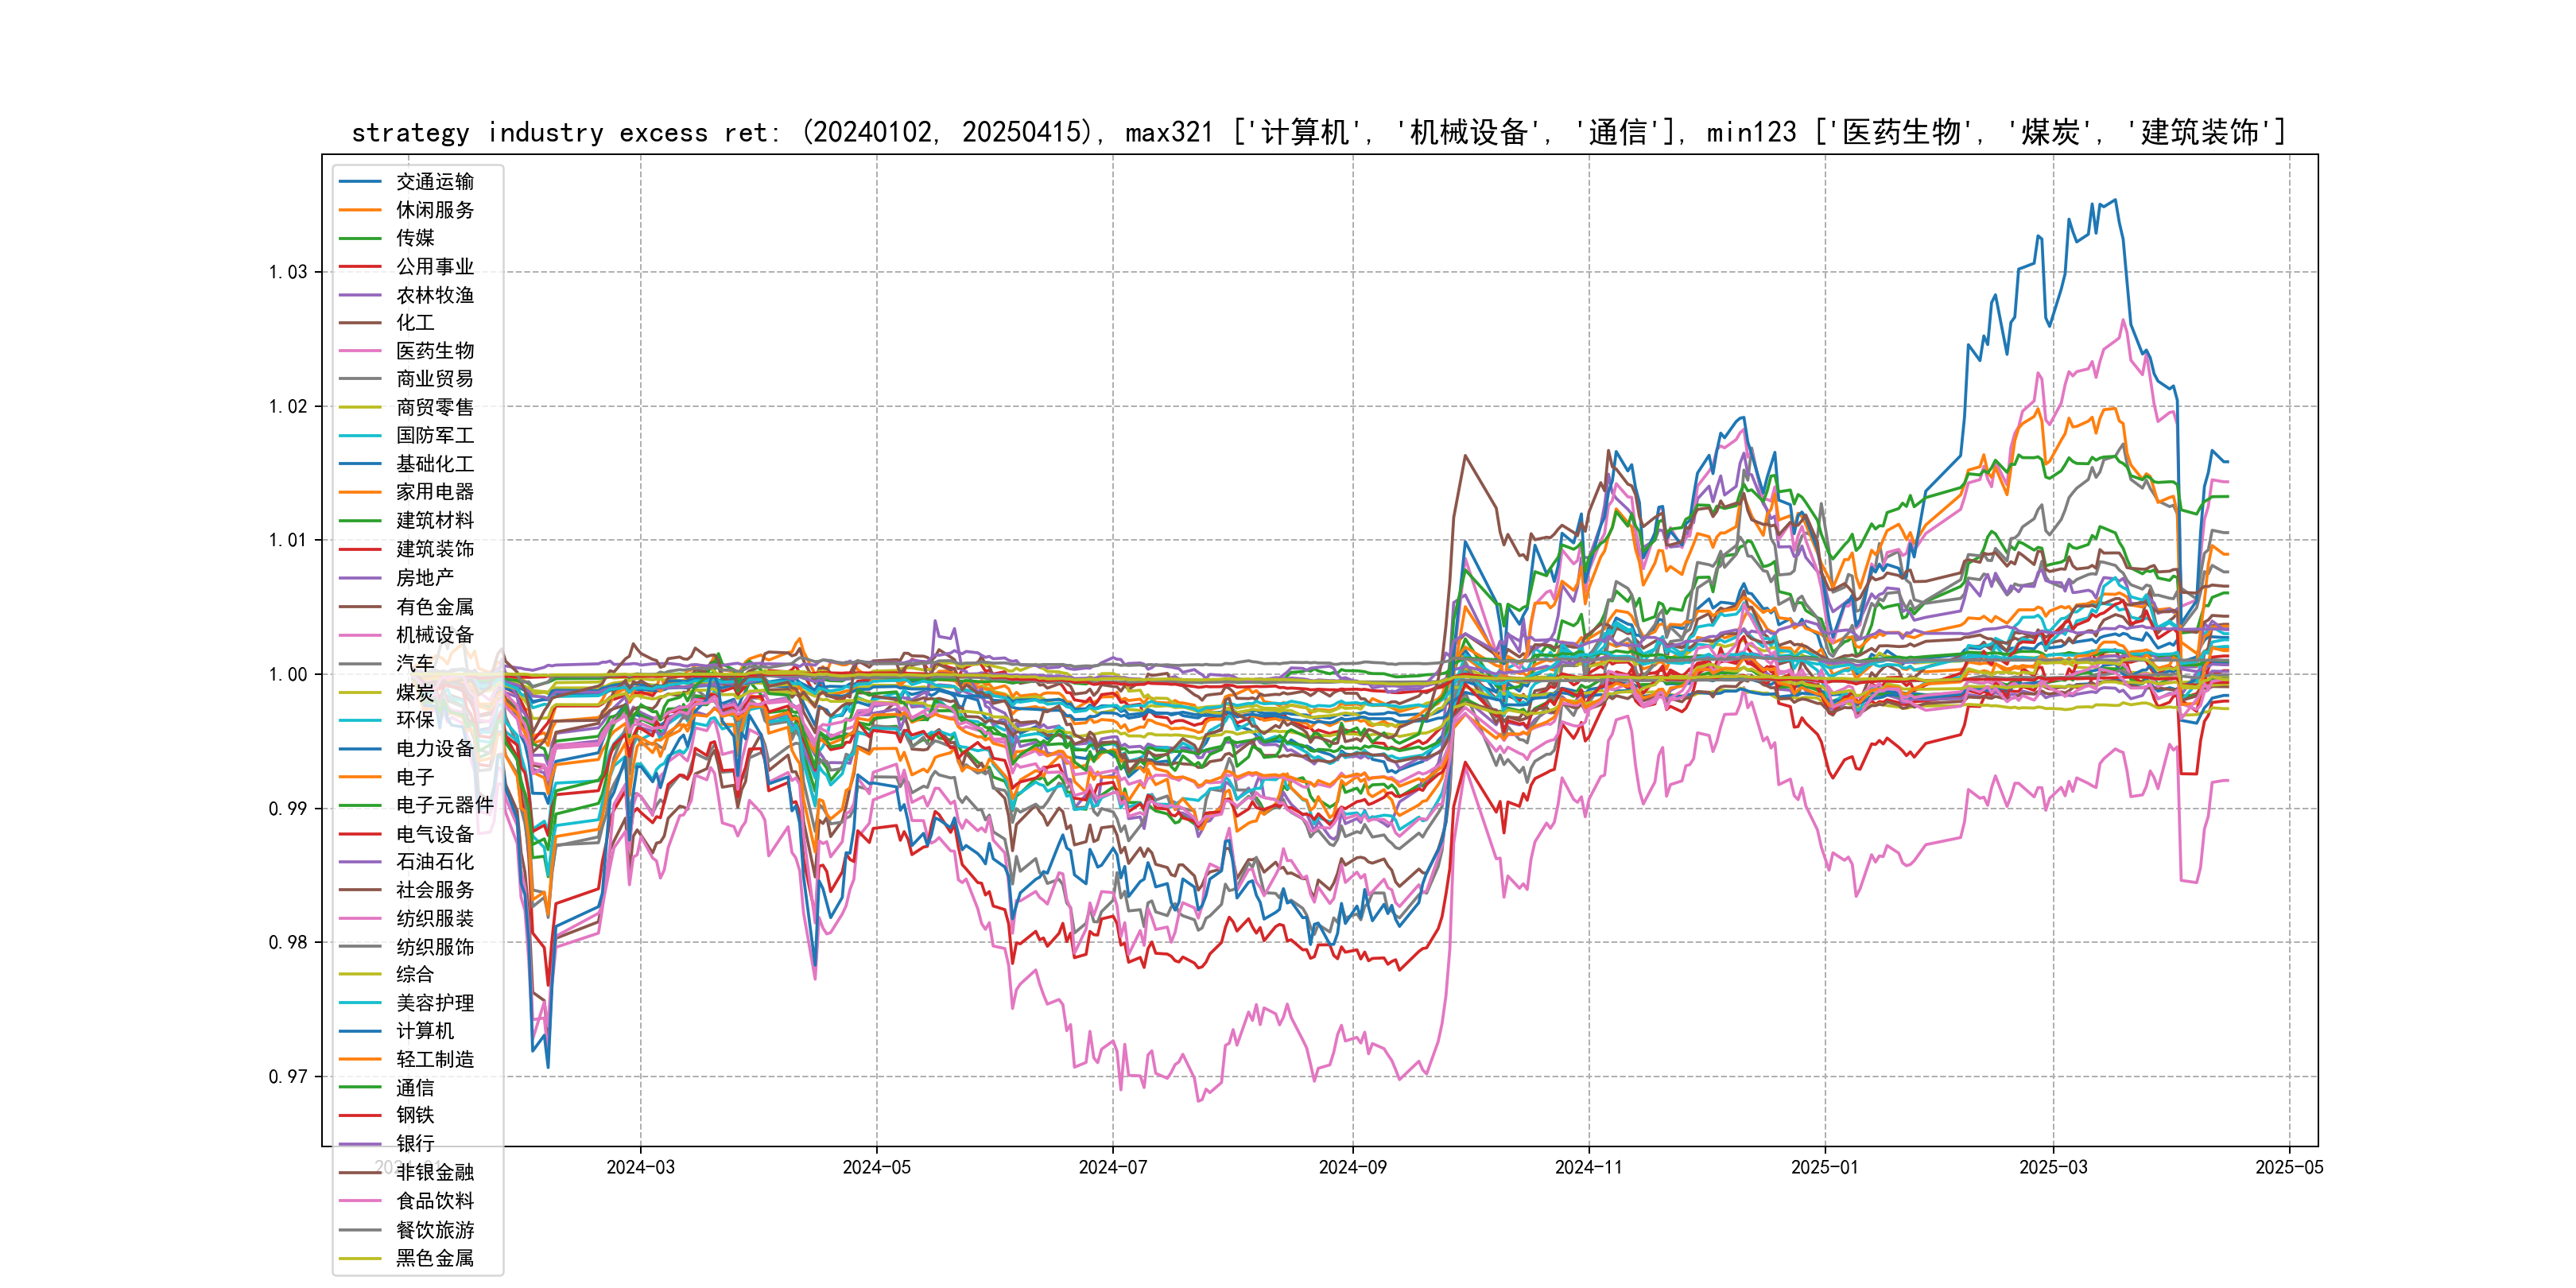This screenshot has width=2576, height=1288.
Task: Click the 交通运输 legend label
Action: click(435, 181)
